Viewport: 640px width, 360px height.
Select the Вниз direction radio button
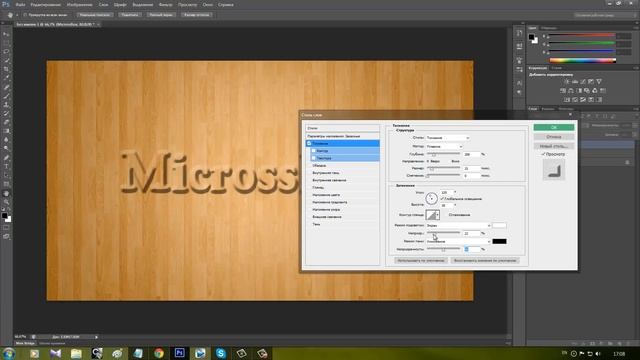click(449, 161)
